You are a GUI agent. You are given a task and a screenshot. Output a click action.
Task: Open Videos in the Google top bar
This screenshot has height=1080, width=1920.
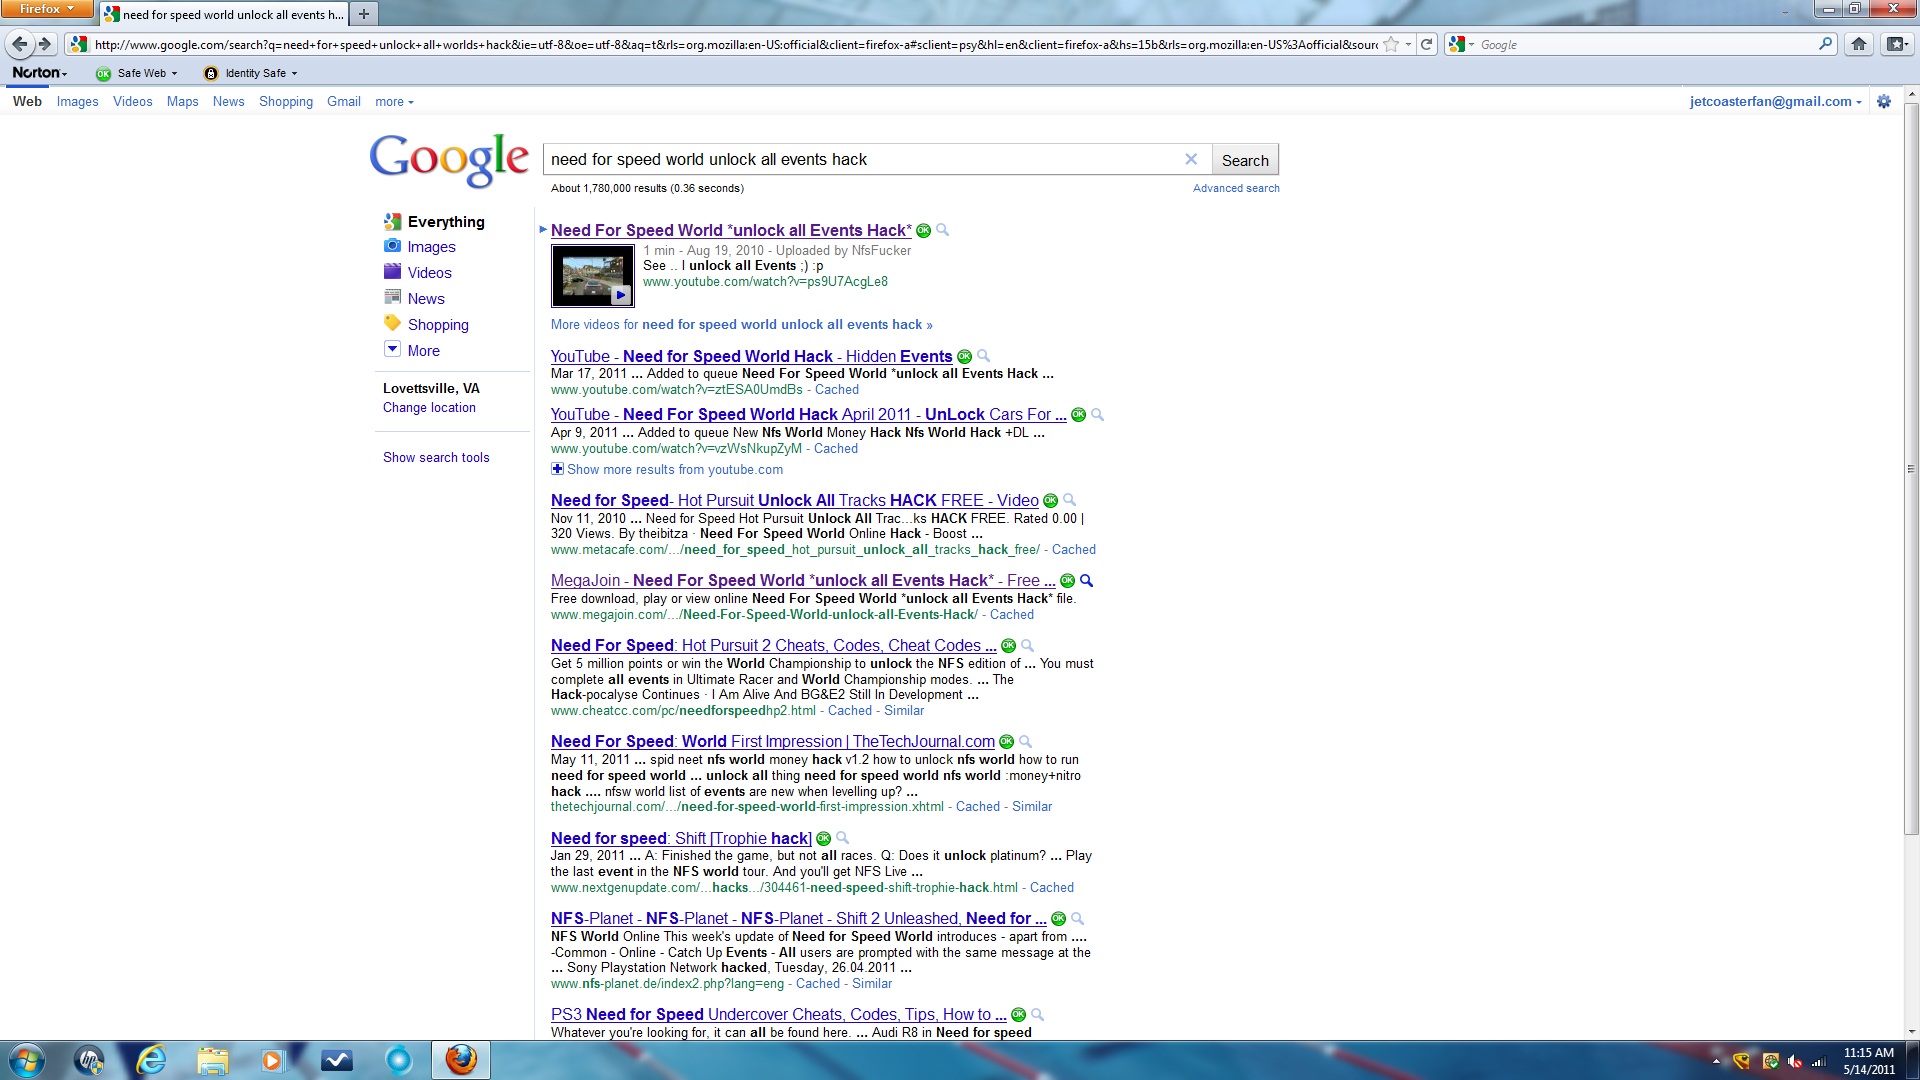click(x=133, y=102)
